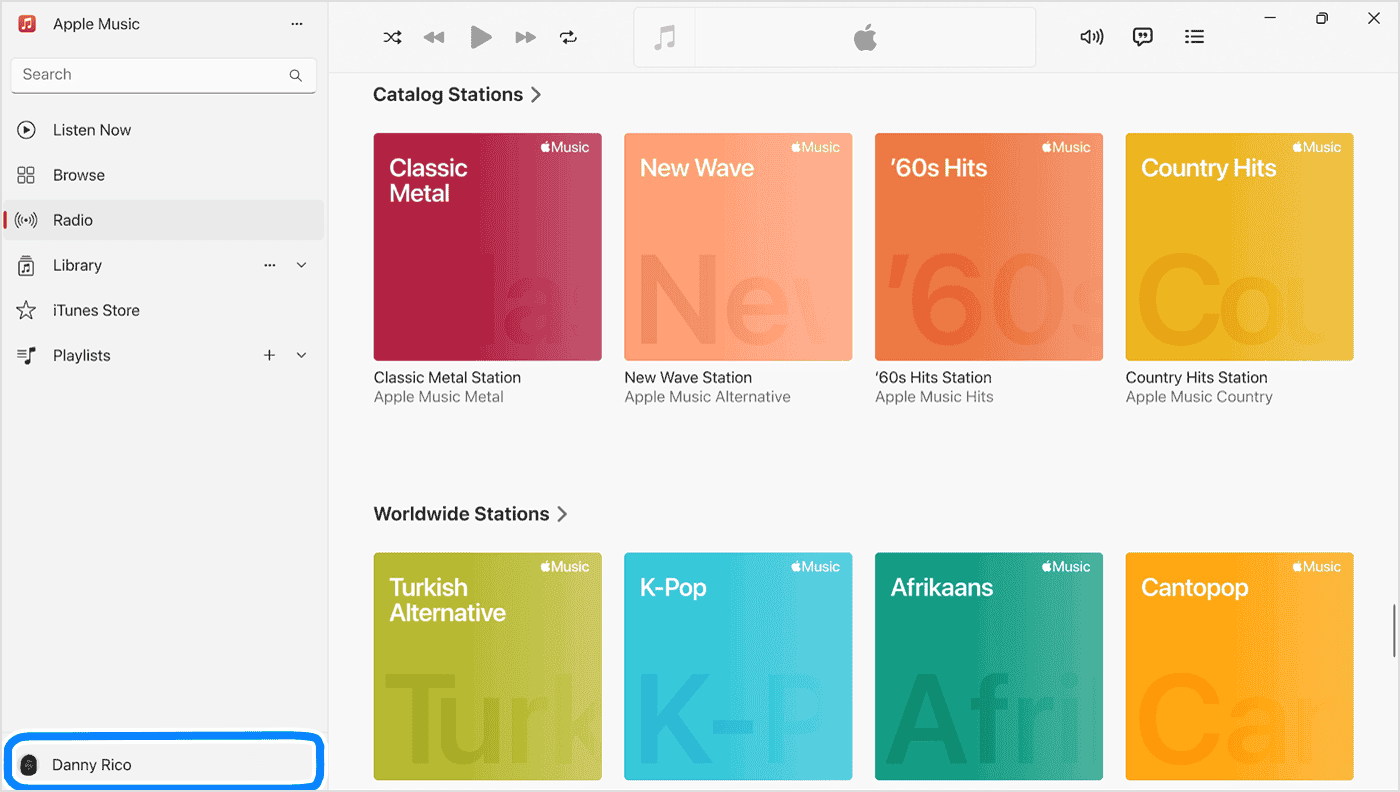Open the Library options ellipsis menu
The image size is (1400, 792).
click(269, 265)
